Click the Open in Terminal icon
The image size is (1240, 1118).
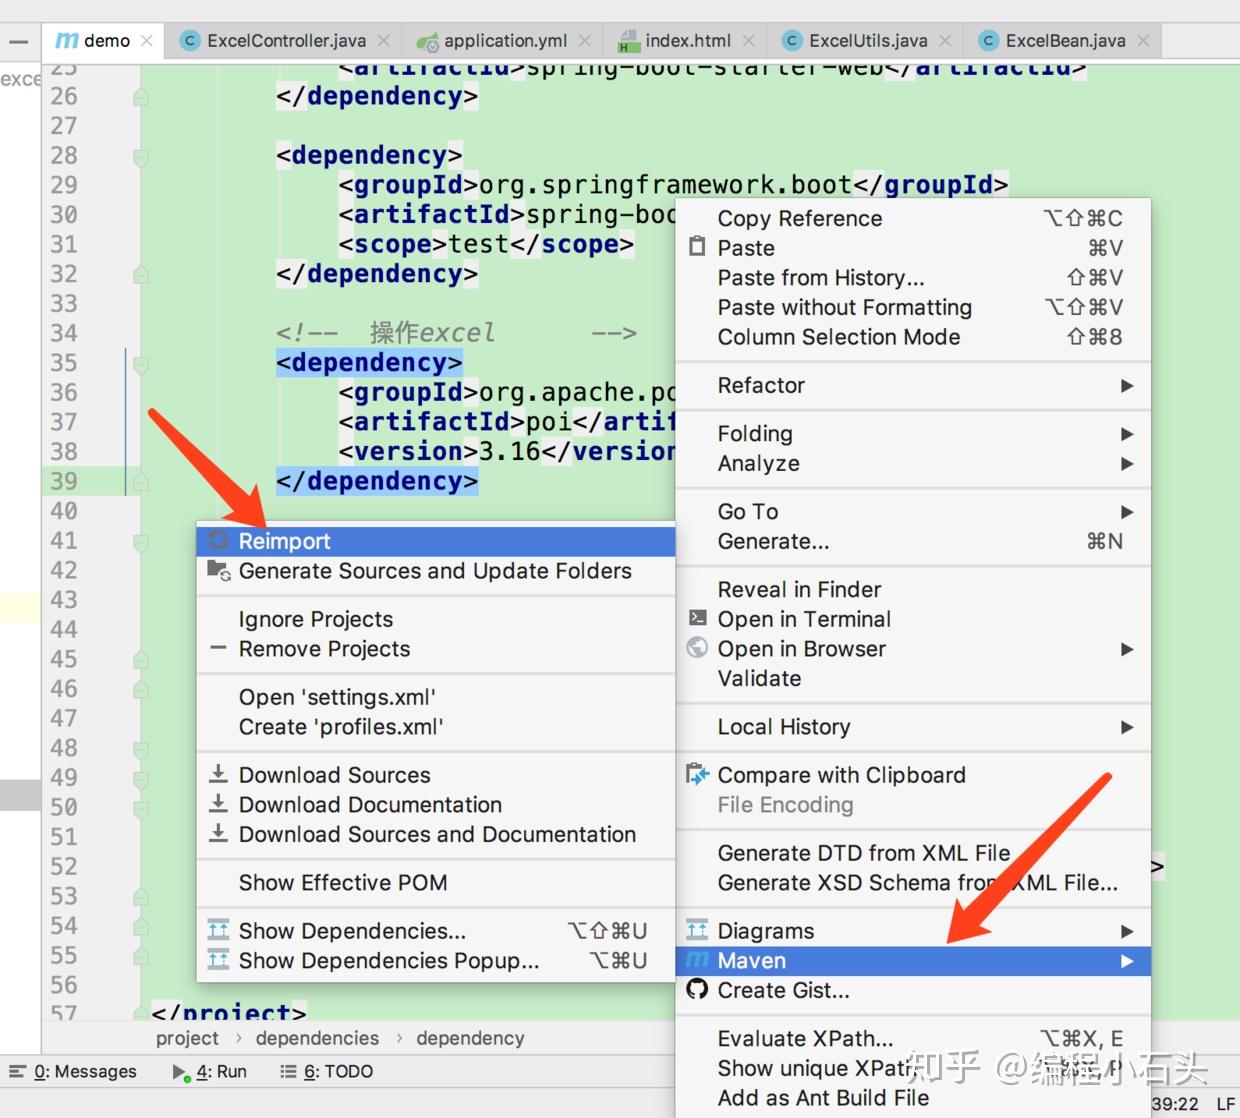697,618
